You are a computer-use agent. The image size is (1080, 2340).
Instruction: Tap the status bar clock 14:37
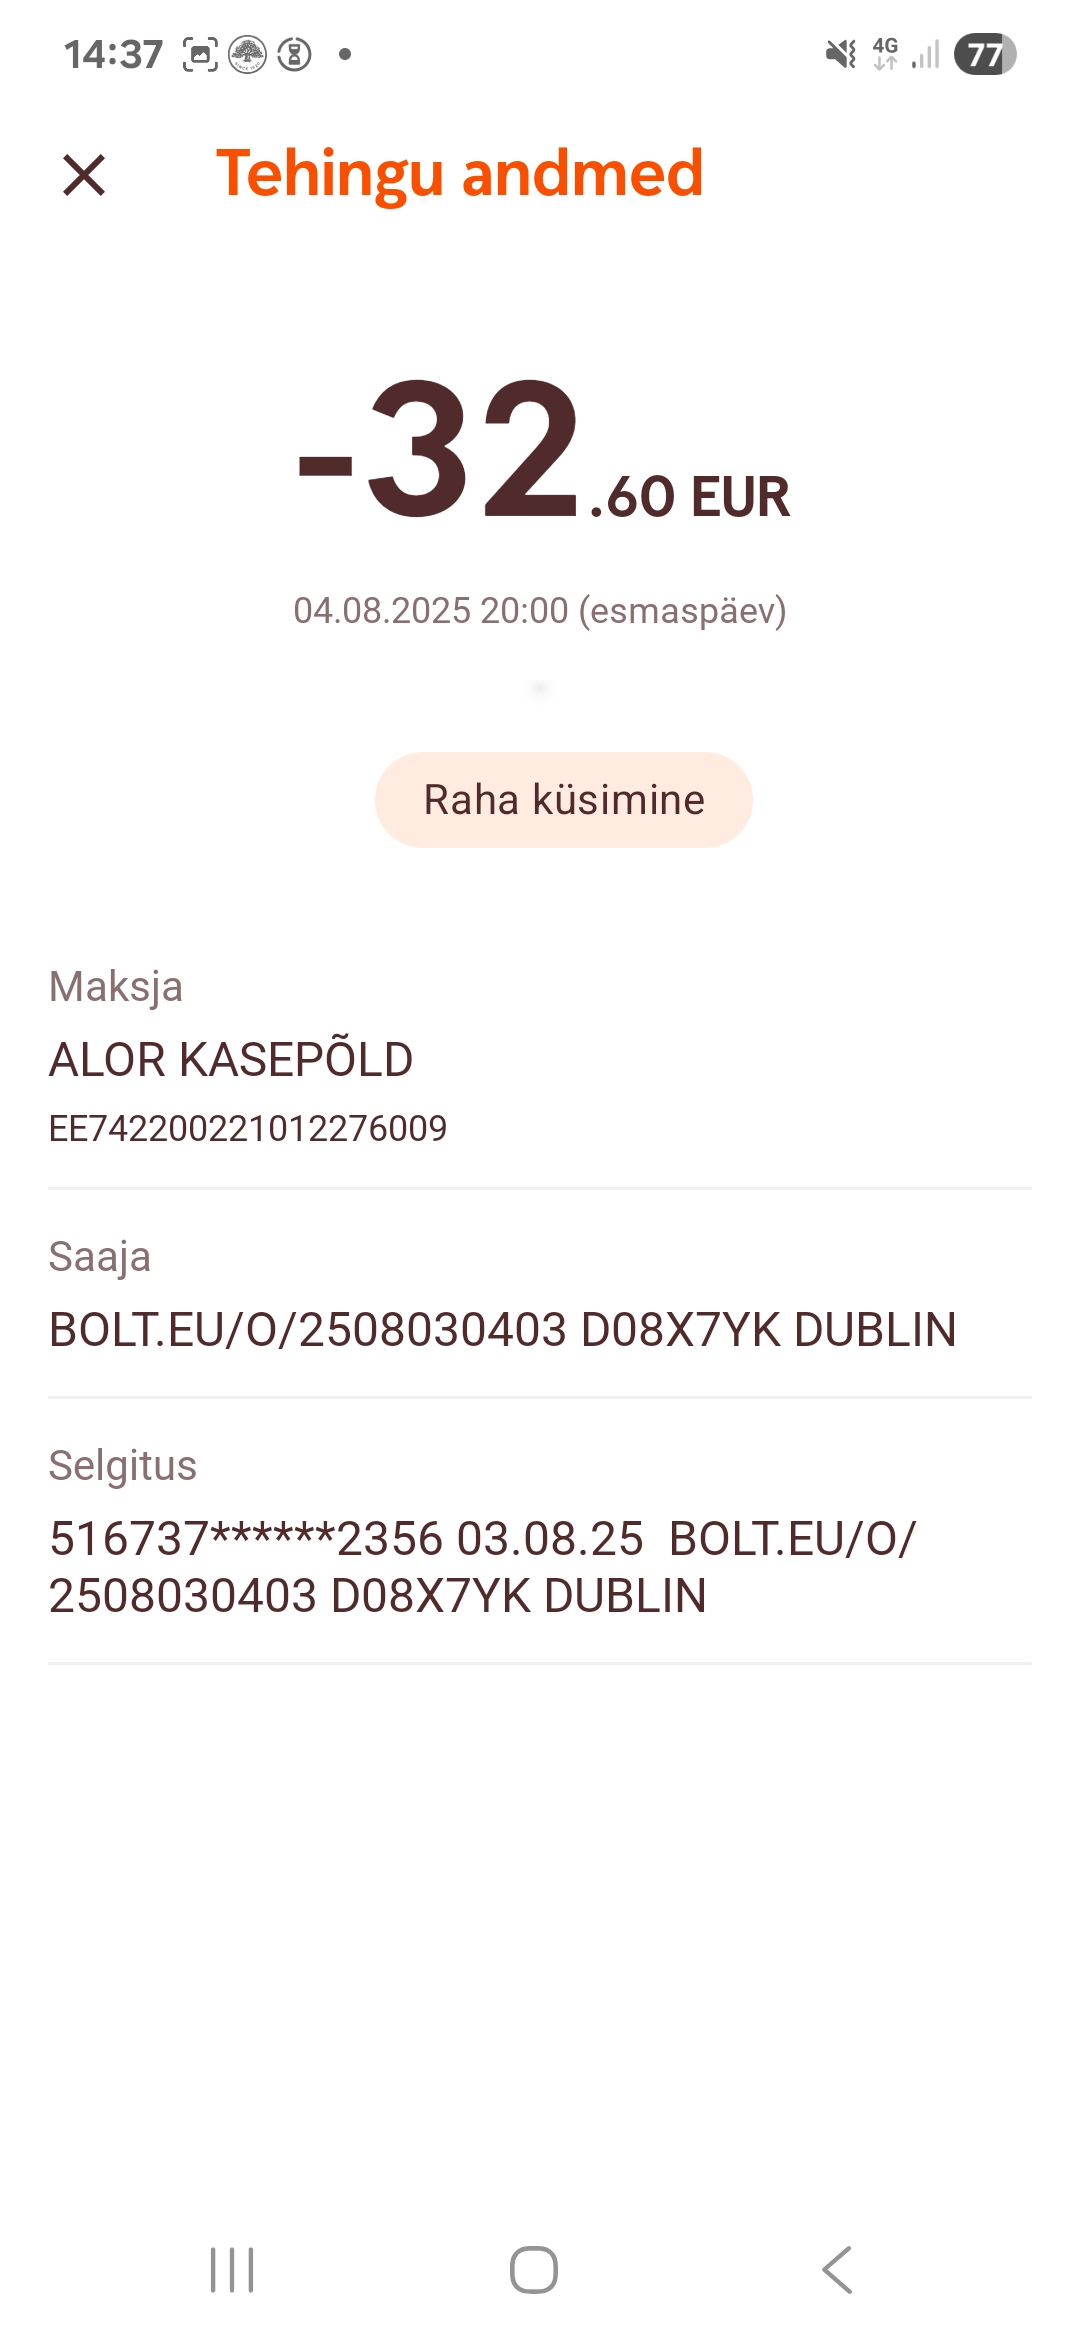[x=113, y=54]
